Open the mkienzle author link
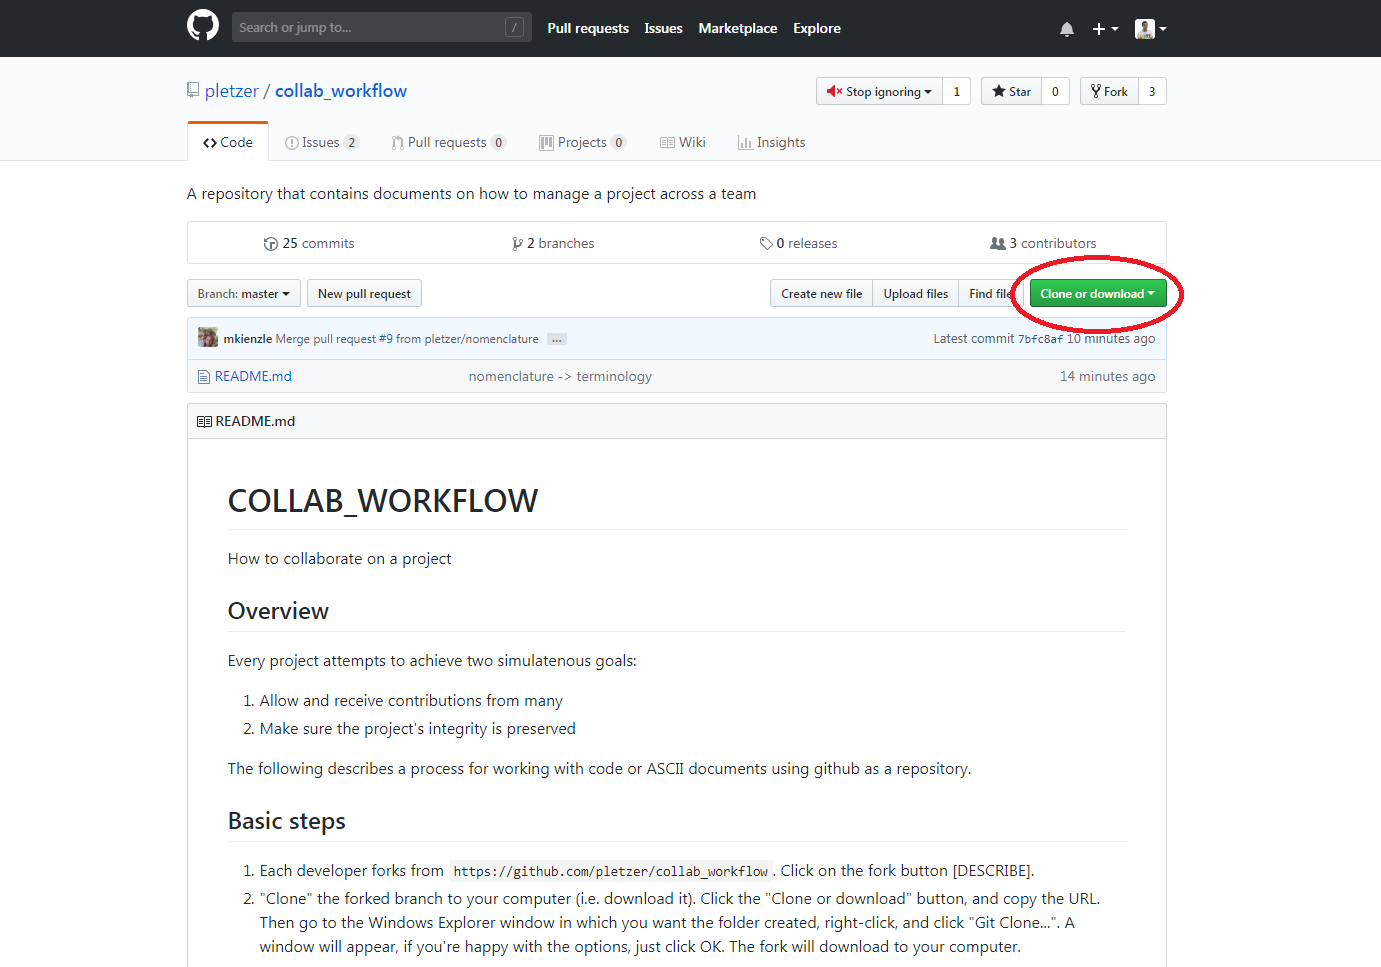 pyautogui.click(x=247, y=339)
